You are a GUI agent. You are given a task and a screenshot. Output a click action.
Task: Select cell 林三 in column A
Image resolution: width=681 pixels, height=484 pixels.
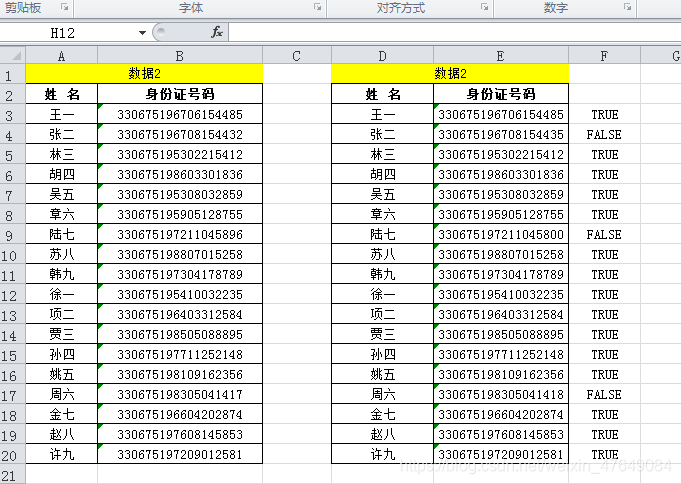coord(62,154)
